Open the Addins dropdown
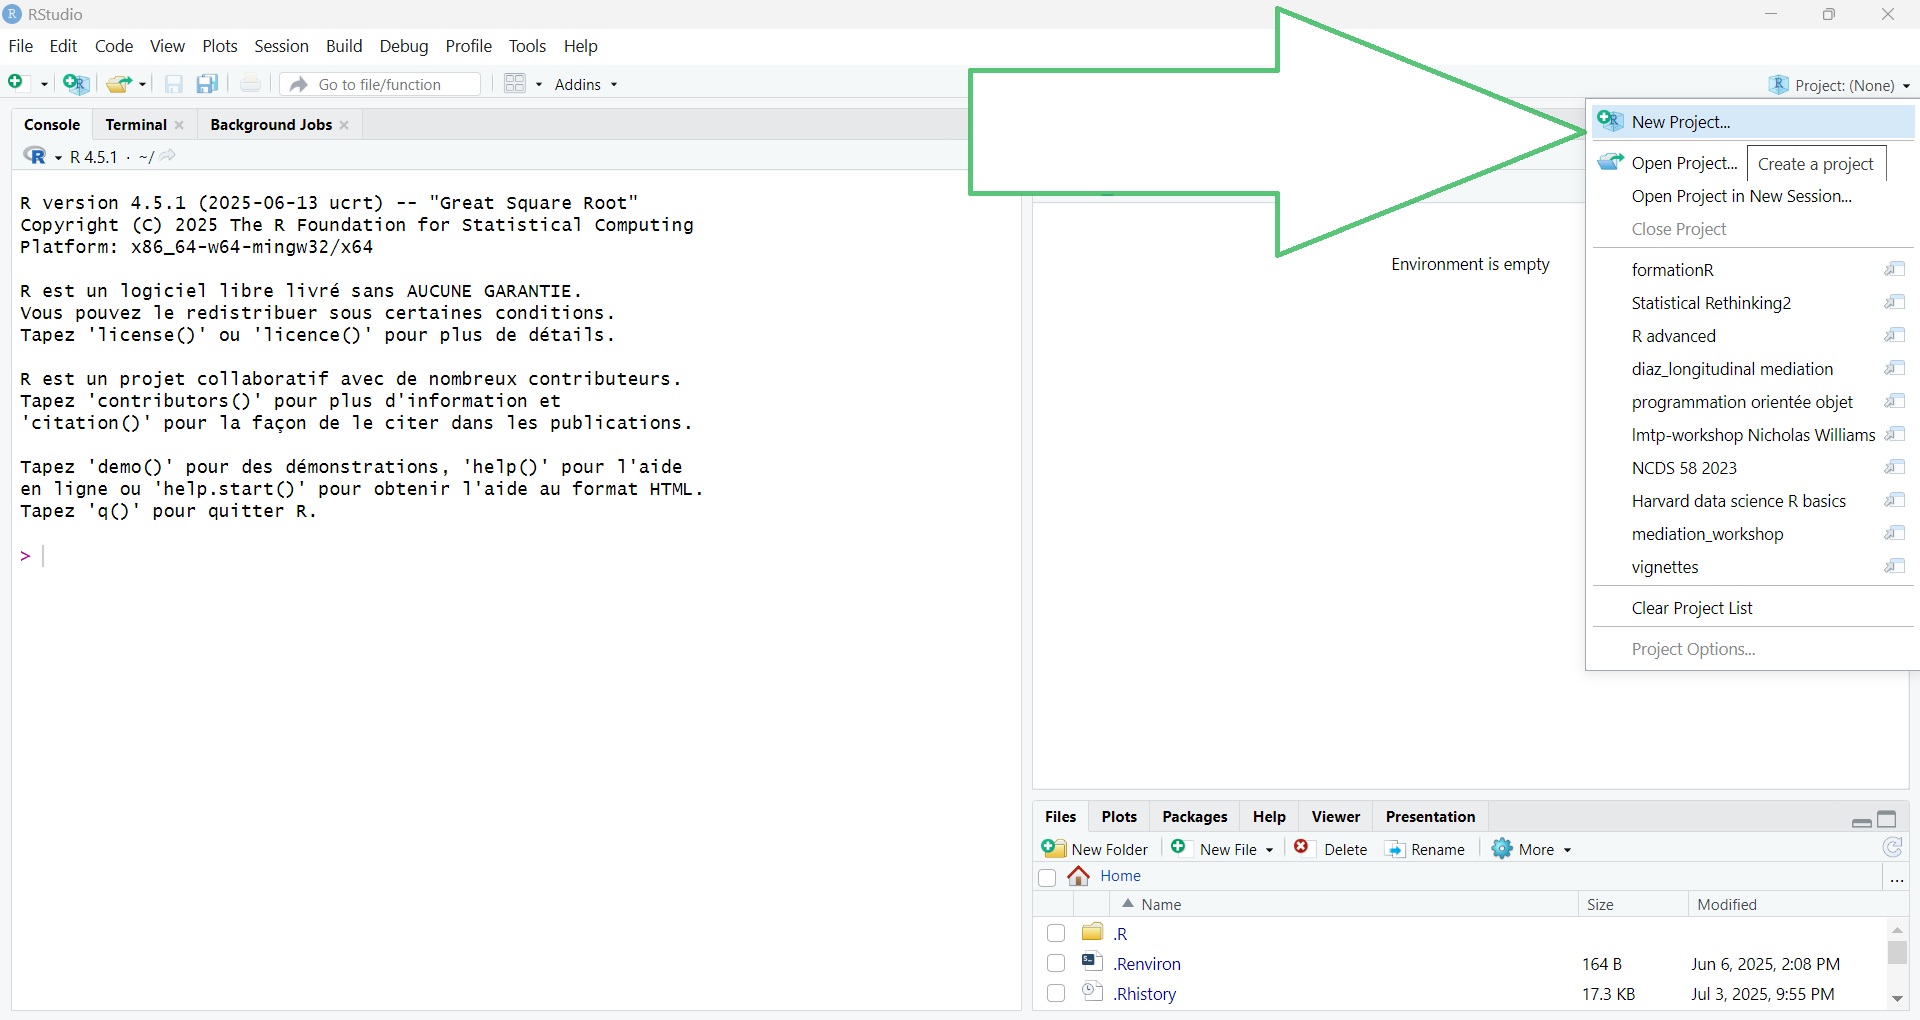Viewport: 1920px width, 1020px height. pyautogui.click(x=586, y=85)
